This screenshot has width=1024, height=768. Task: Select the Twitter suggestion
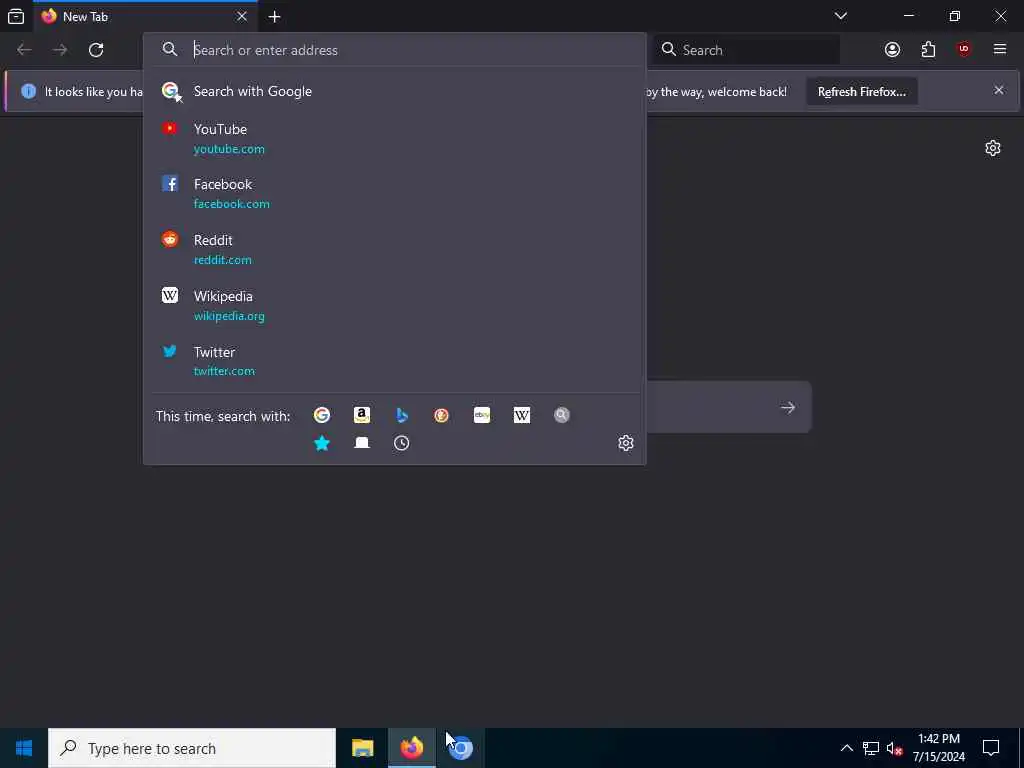(x=394, y=361)
